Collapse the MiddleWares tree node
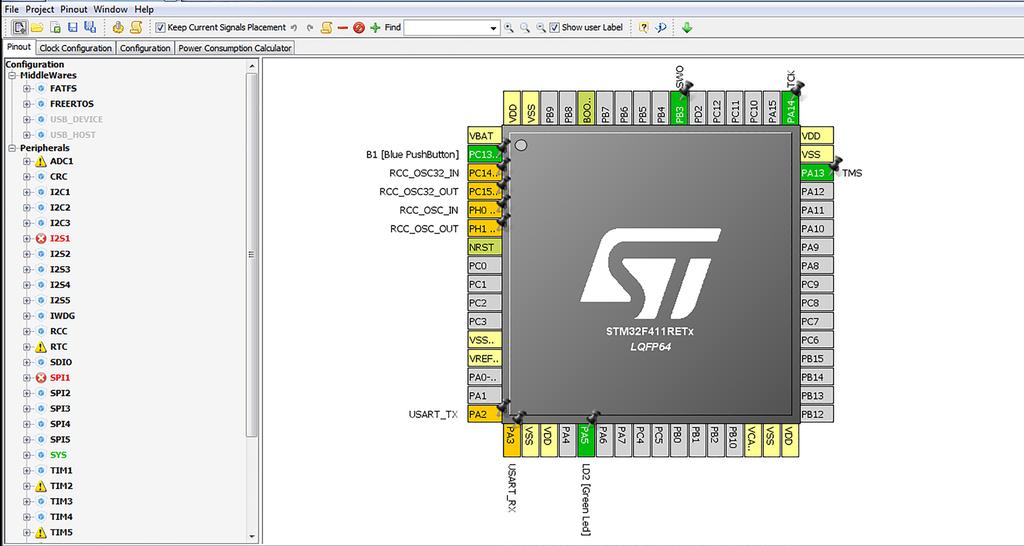Viewport: 1024px width, 546px height. click(x=12, y=76)
